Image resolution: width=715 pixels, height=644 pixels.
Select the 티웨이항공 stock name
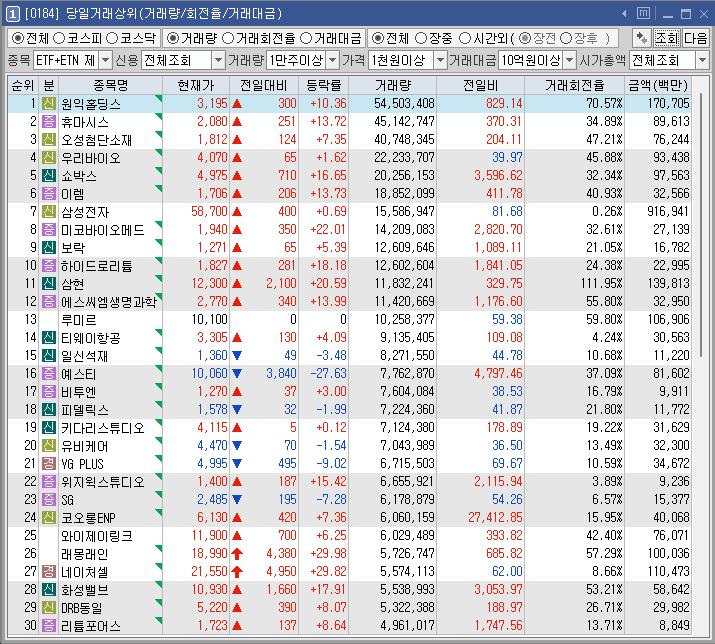click(91, 338)
